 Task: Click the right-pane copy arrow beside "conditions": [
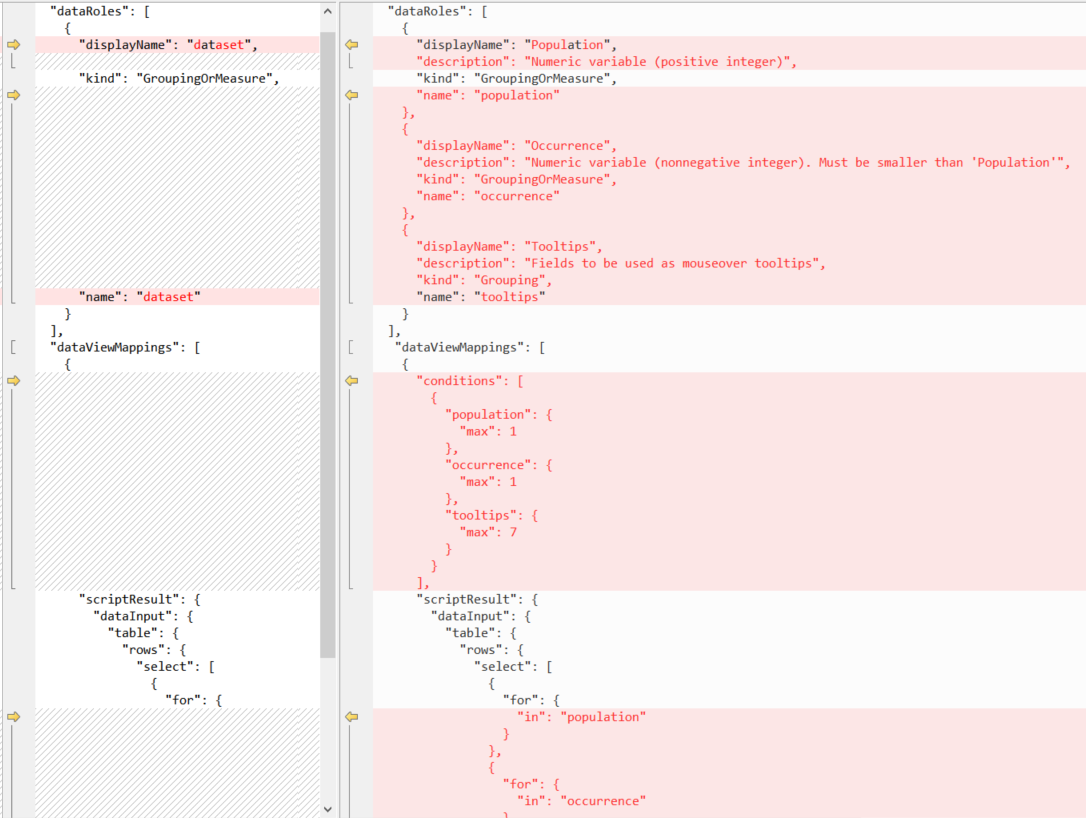click(x=352, y=381)
